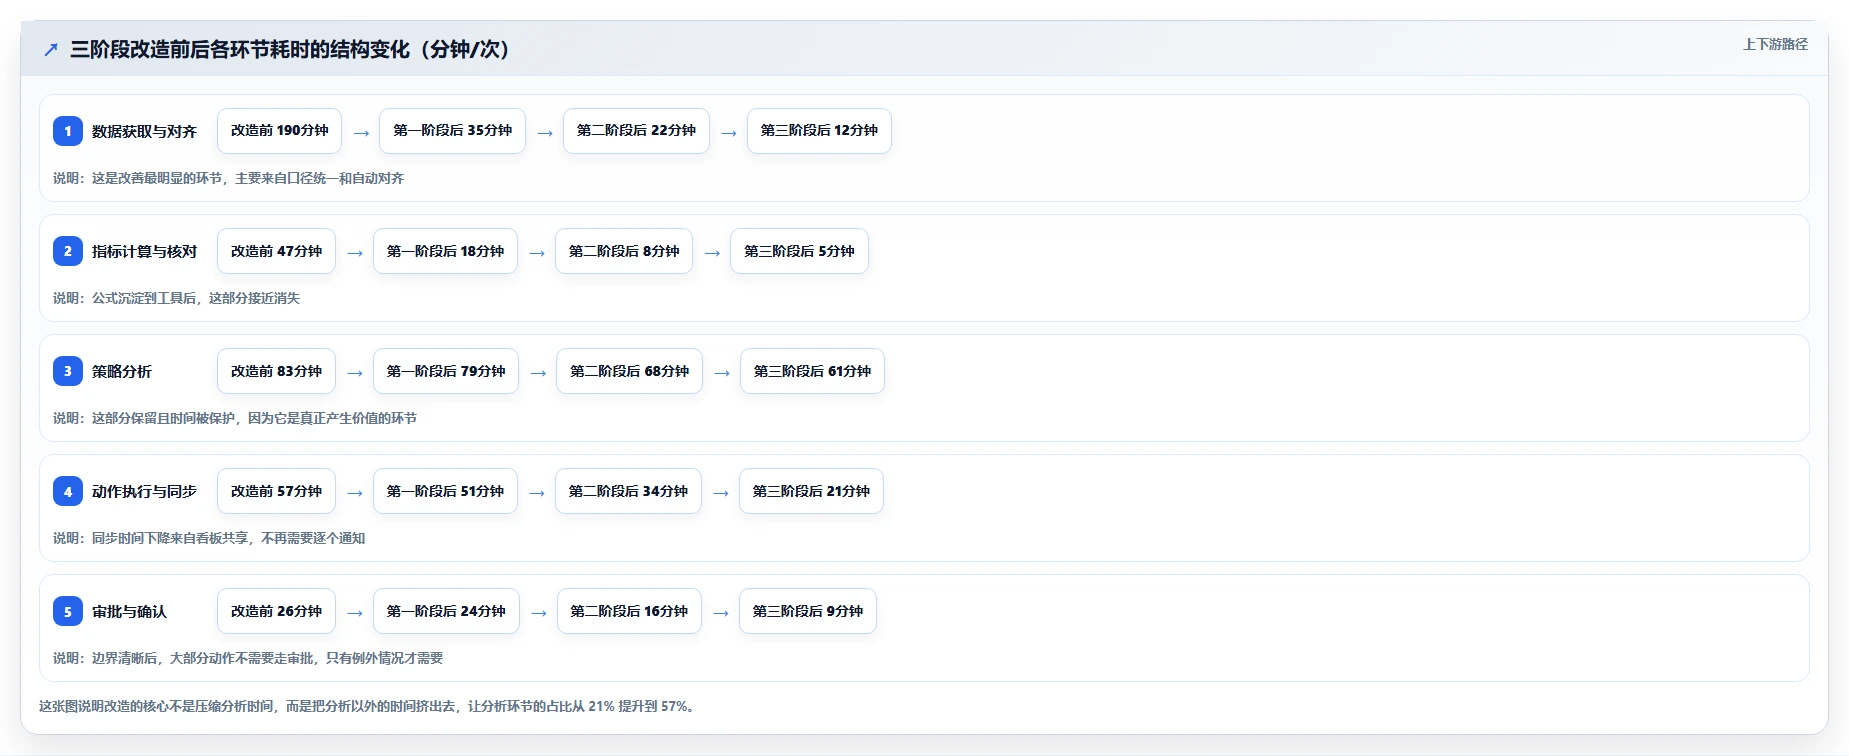This screenshot has height=756, width=1849.
Task: Click the 动作执行与同步 row title
Action: (144, 491)
